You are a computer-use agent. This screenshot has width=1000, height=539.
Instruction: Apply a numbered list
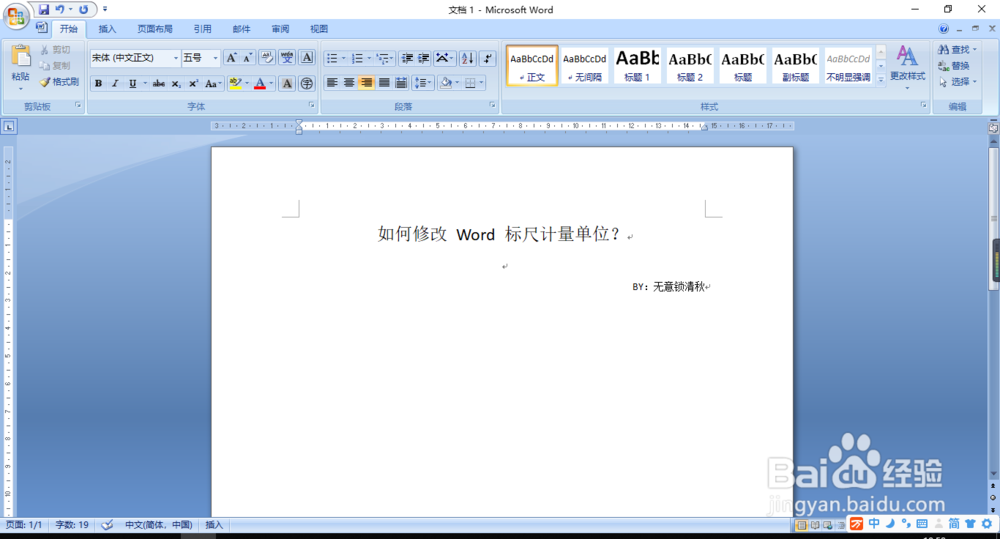click(357, 59)
